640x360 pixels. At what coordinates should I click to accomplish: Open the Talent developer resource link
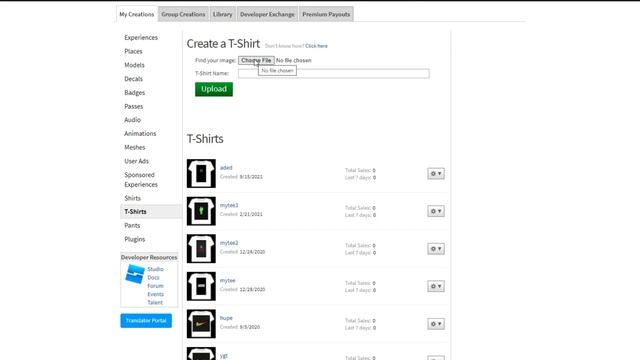tap(155, 302)
